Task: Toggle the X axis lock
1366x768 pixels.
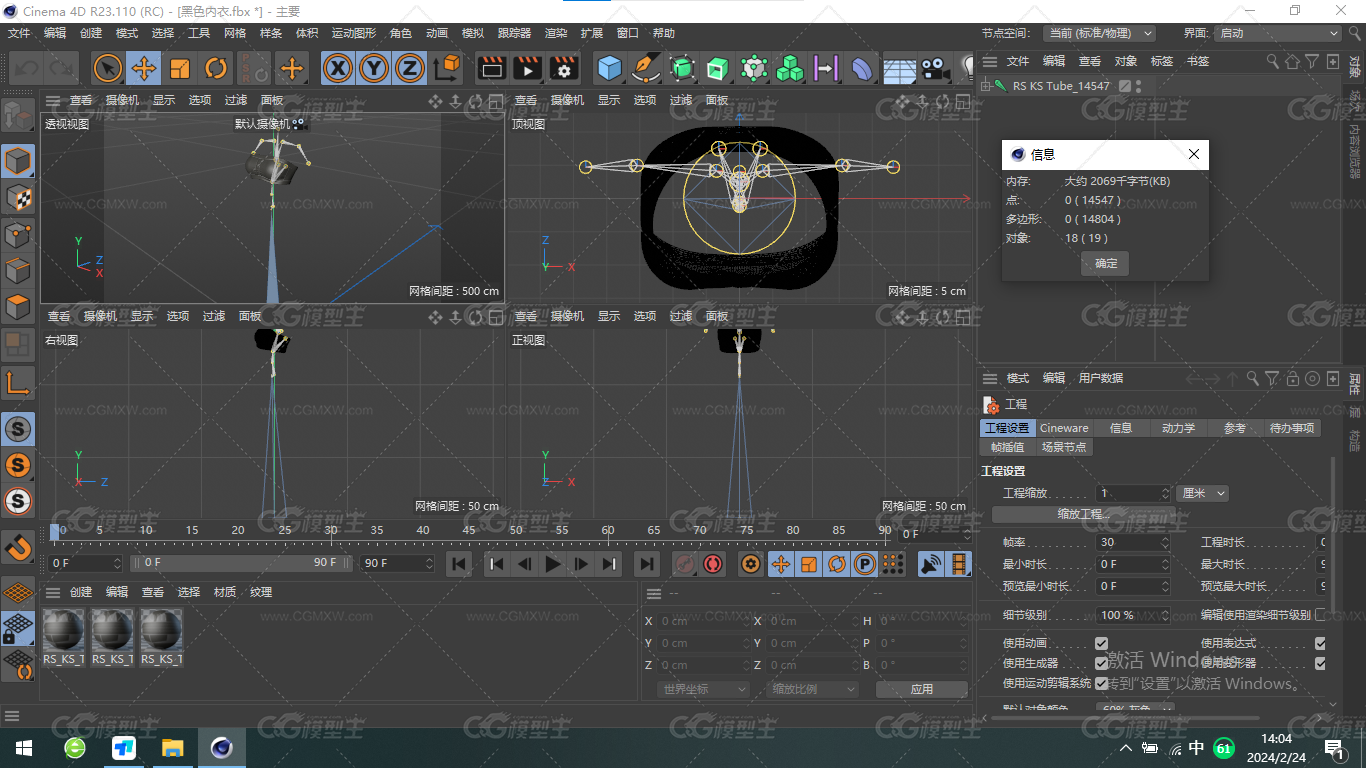Action: tap(339, 68)
